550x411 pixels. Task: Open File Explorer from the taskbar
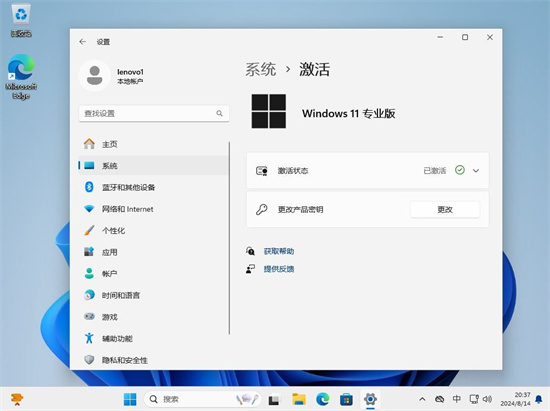coord(299,399)
